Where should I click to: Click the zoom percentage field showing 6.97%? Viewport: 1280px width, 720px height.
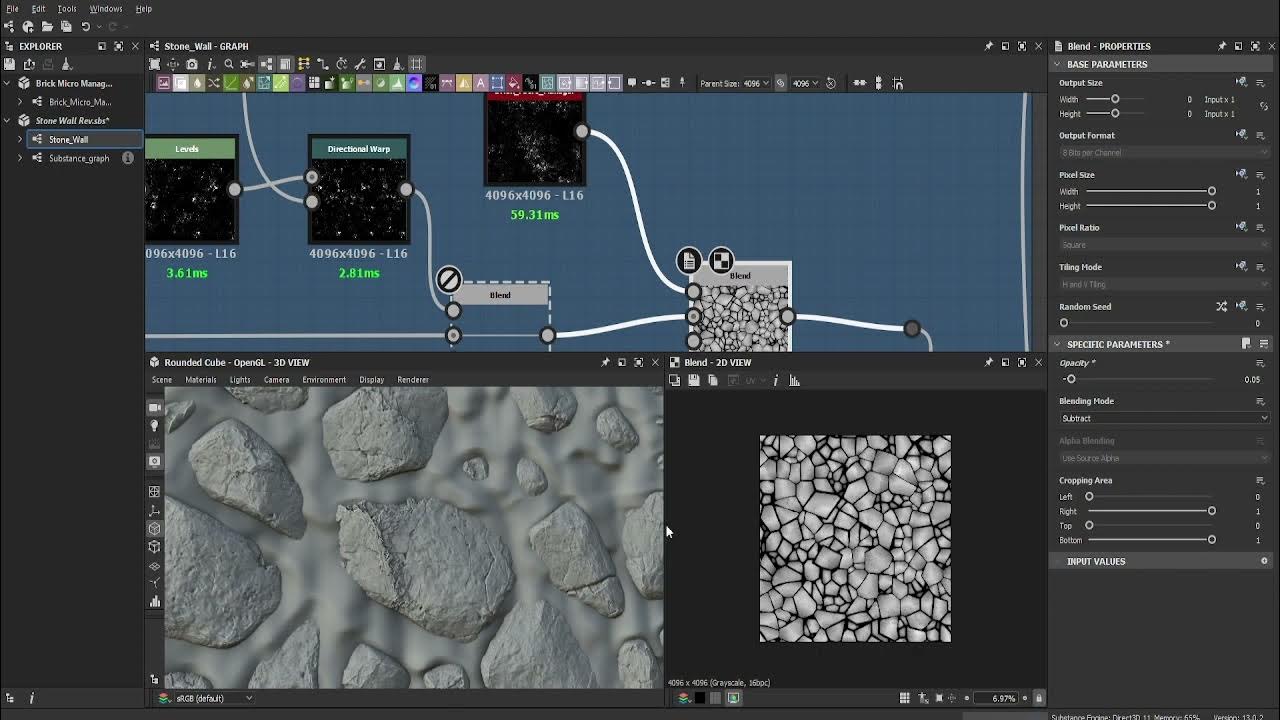coord(996,698)
